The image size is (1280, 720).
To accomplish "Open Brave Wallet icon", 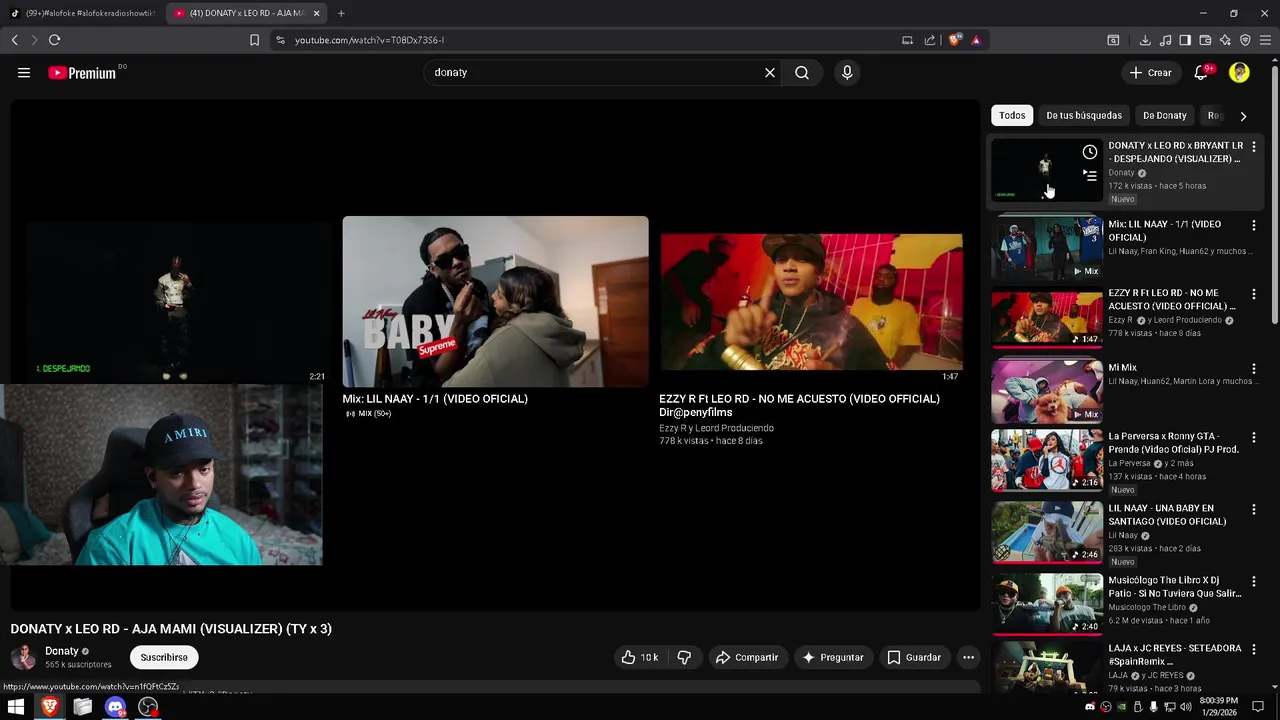I will click(x=1205, y=40).
